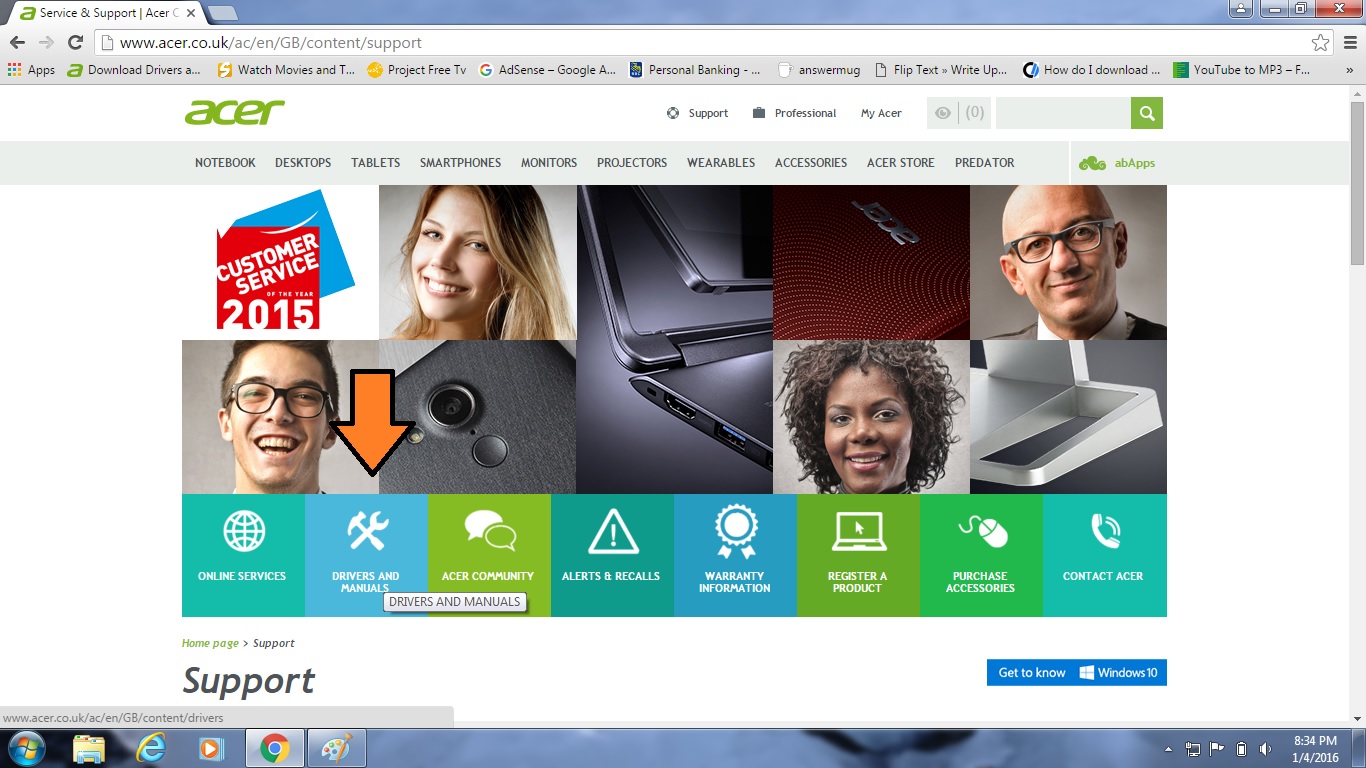Open a new browser tab
The height and width of the screenshot is (768, 1366).
coord(222,13)
